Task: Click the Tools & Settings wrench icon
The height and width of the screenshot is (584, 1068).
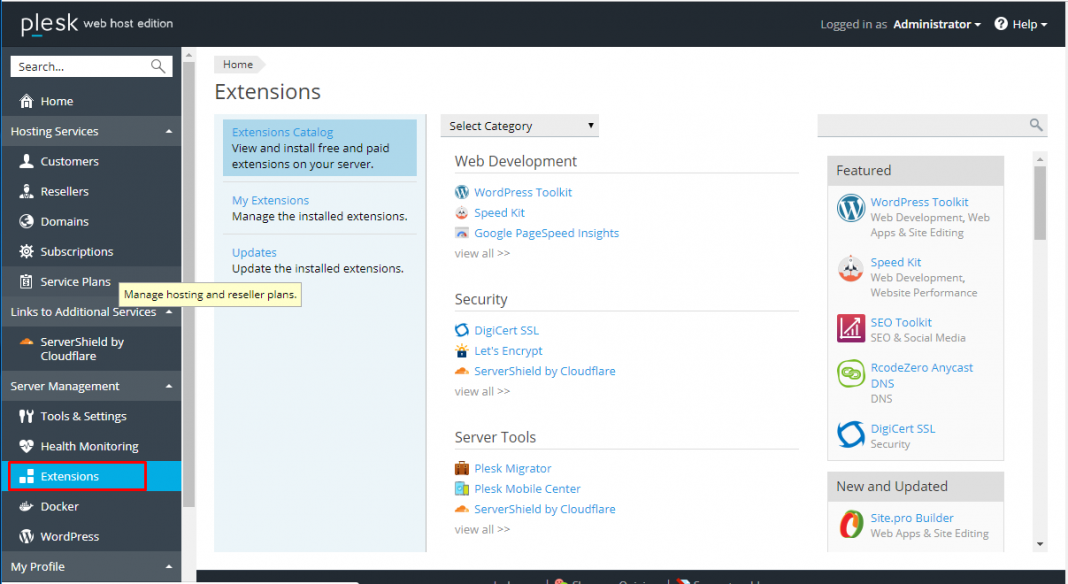Action: (25, 416)
